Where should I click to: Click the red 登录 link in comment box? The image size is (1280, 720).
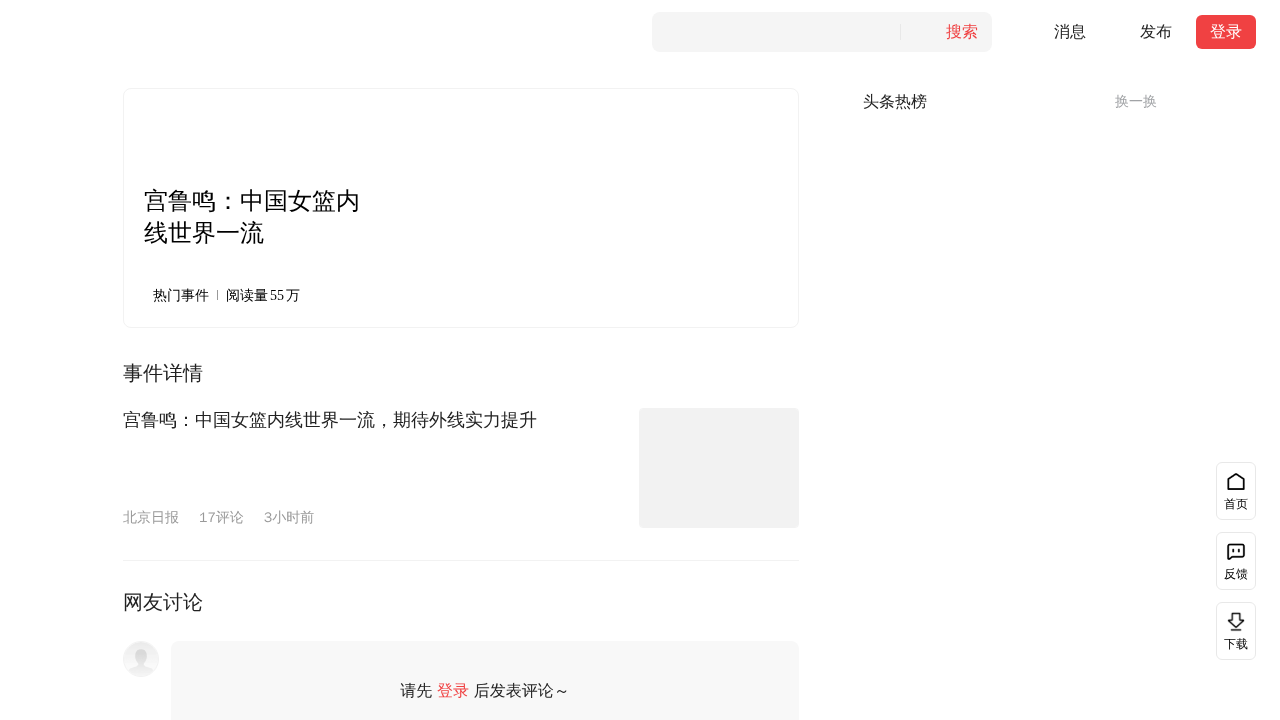pos(452,690)
